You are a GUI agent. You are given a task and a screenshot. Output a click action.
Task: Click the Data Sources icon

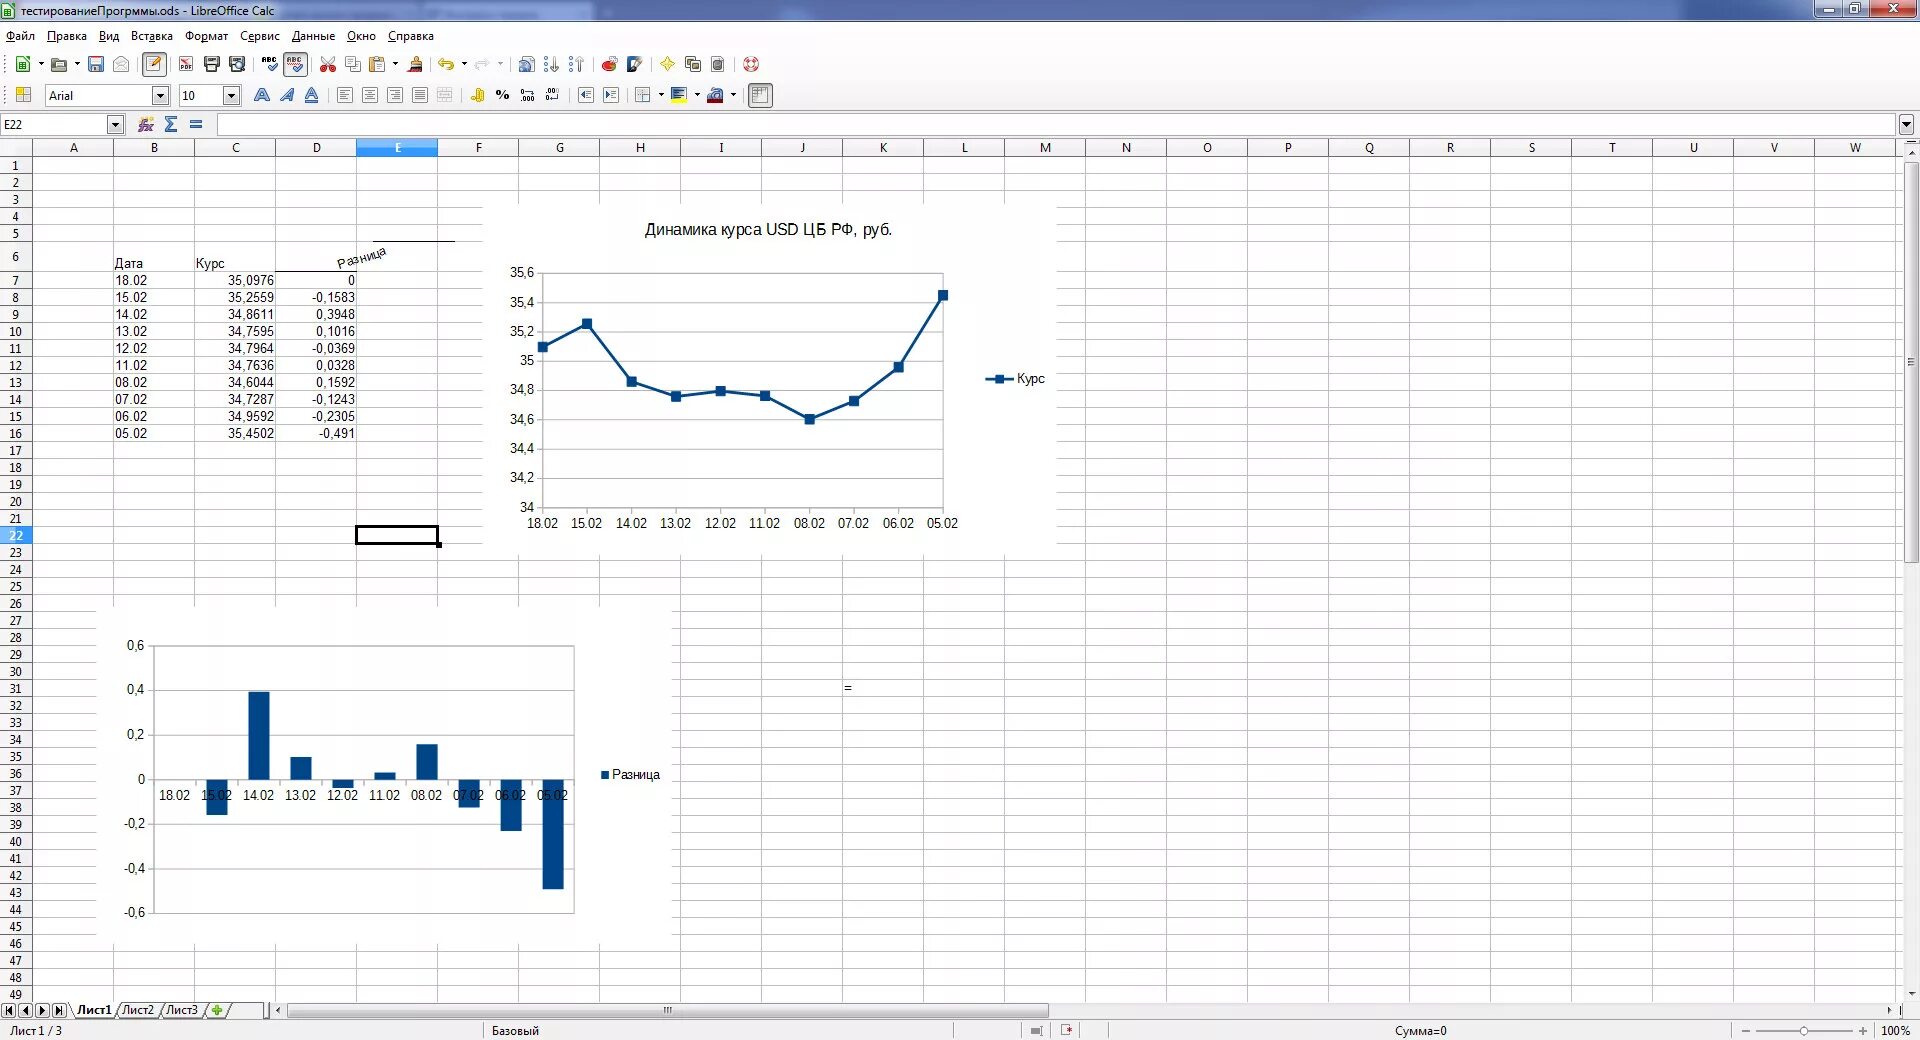717,64
